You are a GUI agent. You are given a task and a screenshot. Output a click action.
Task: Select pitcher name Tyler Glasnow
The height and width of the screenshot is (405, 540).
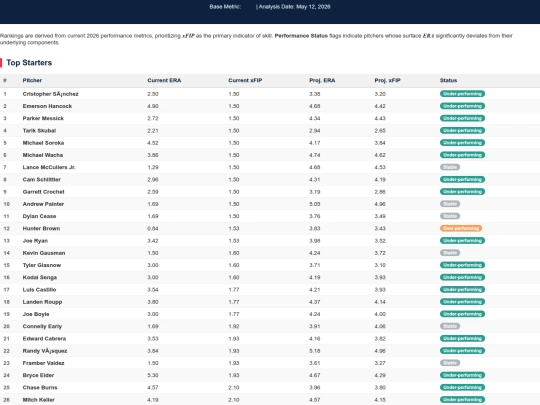(x=42, y=265)
